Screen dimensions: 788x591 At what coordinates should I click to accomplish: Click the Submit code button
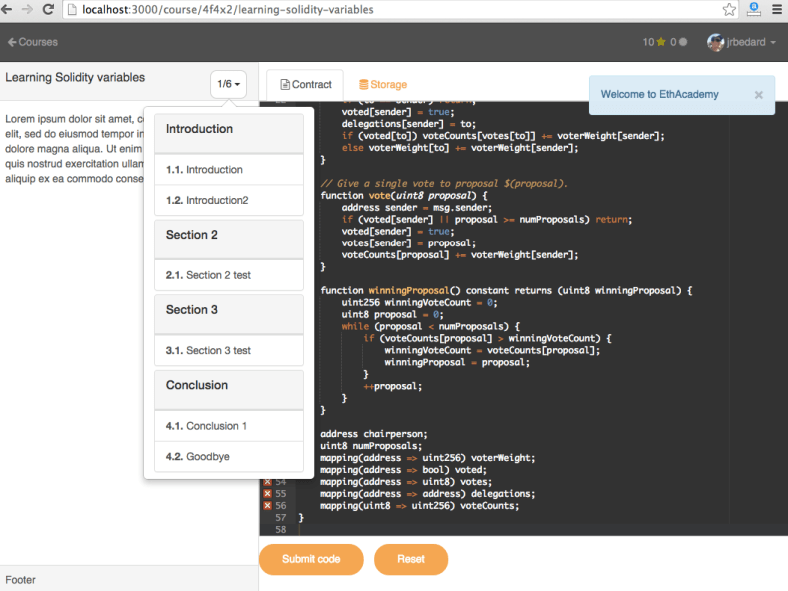pos(311,559)
